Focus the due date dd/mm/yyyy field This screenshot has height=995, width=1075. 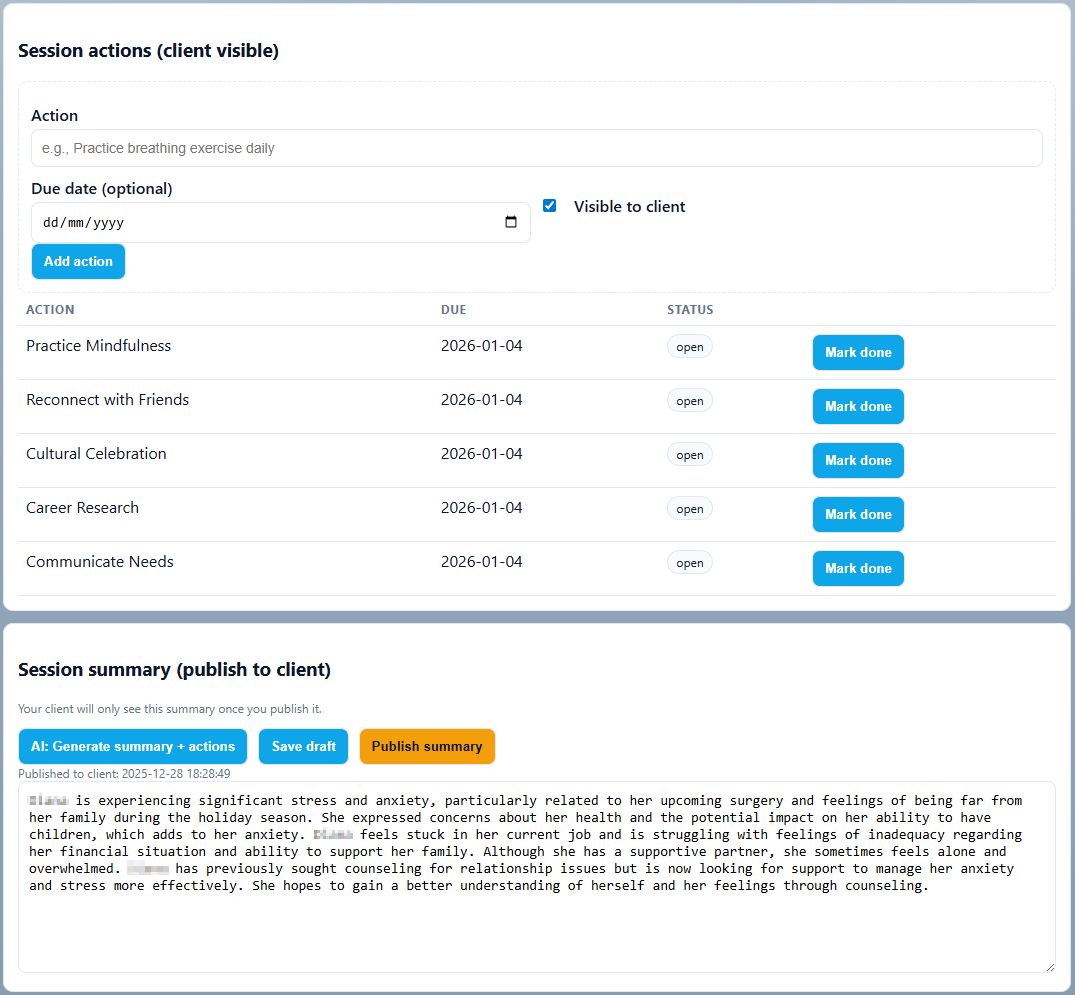[x=260, y=223]
